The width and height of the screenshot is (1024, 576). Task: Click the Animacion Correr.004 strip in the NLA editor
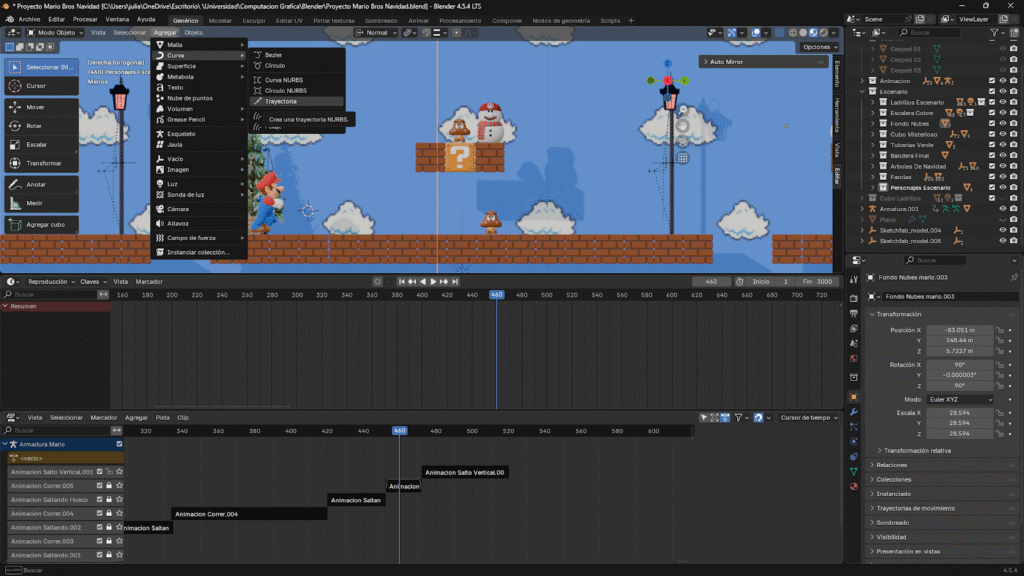click(x=250, y=514)
